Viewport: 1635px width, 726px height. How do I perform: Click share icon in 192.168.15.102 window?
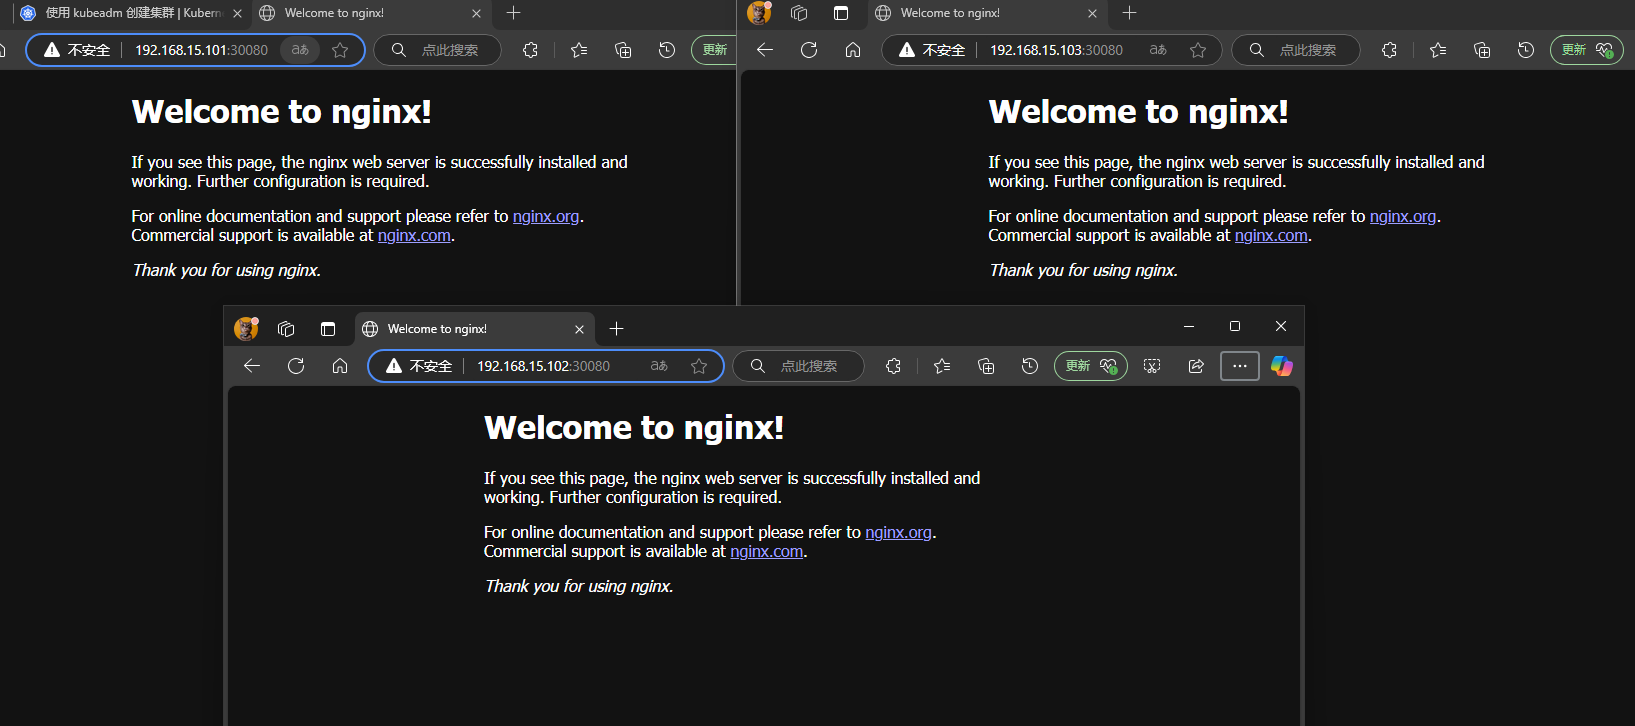(x=1196, y=366)
